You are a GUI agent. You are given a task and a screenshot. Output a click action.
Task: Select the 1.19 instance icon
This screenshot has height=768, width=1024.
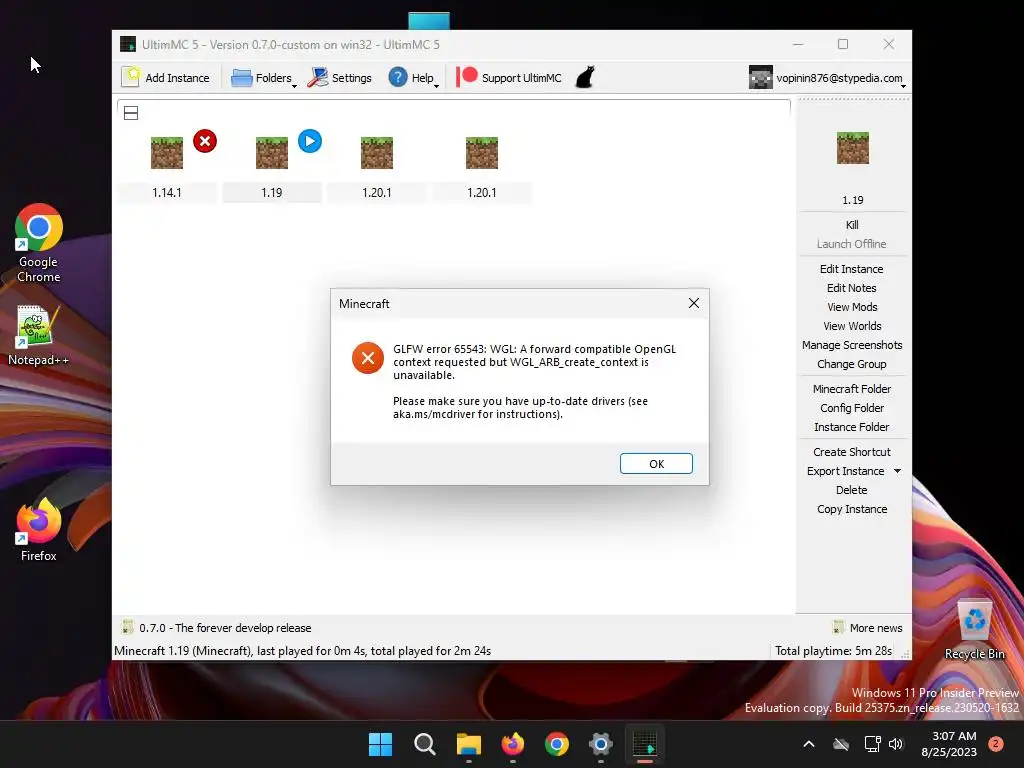click(x=272, y=153)
